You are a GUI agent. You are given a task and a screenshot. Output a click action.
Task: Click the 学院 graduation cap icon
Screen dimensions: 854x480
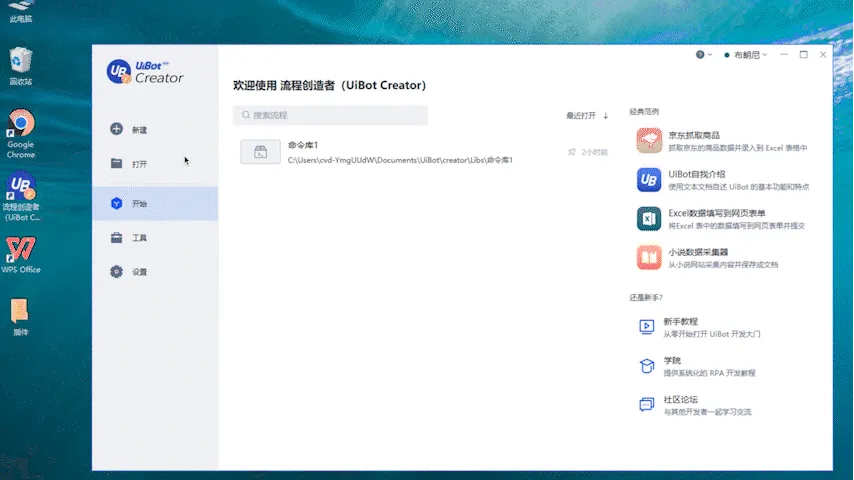[646, 366]
